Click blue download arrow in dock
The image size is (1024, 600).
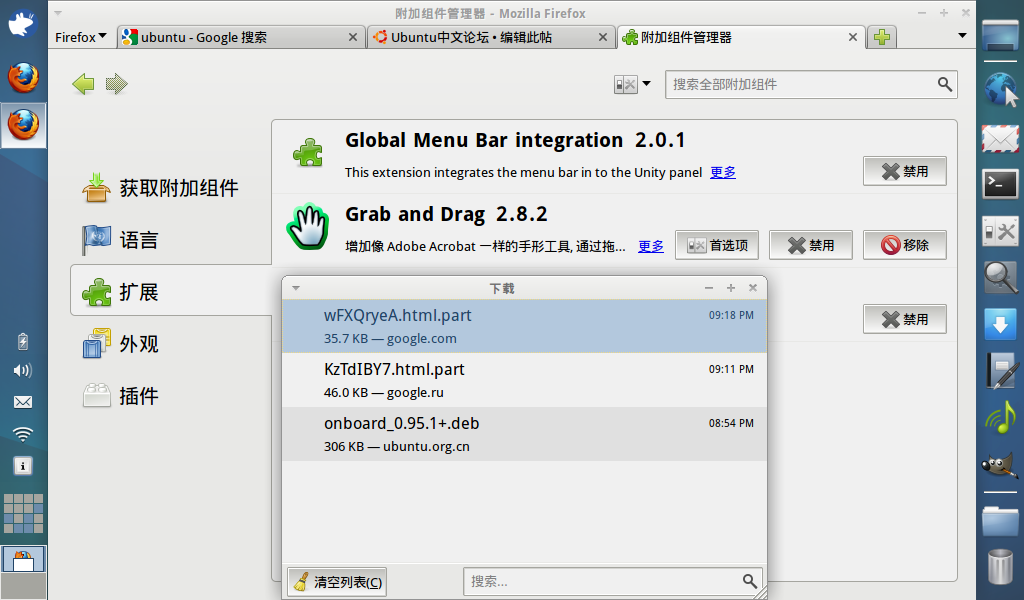coord(1000,324)
